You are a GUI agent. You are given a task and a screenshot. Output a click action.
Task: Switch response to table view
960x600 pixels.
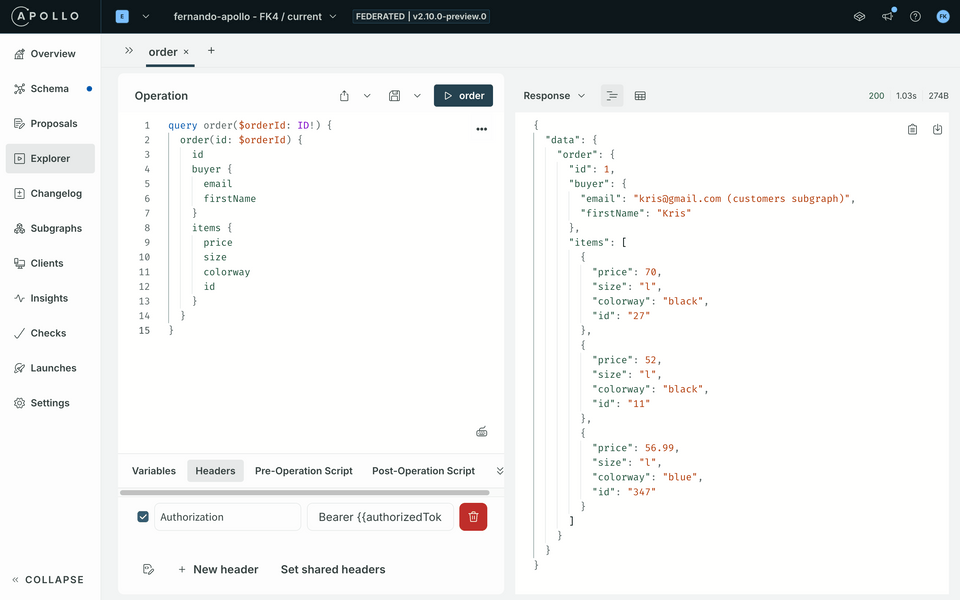click(x=640, y=96)
